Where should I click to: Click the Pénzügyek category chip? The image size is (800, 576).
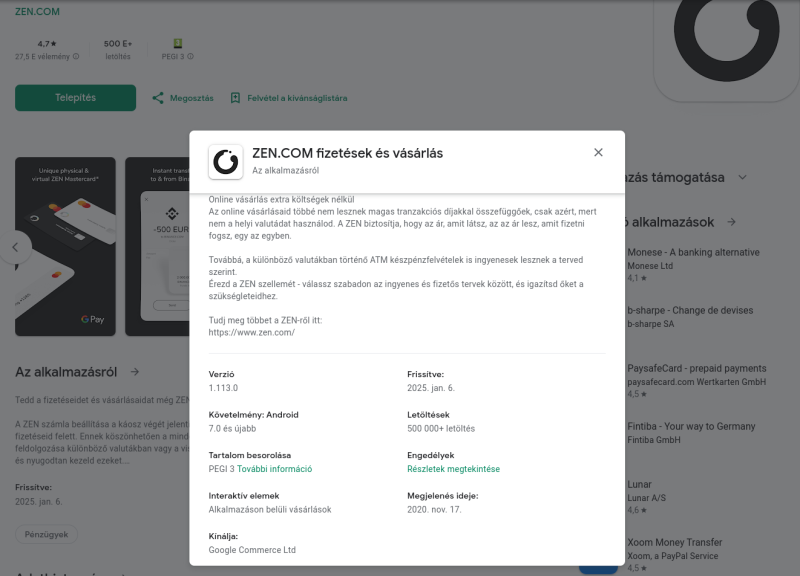pos(46,534)
